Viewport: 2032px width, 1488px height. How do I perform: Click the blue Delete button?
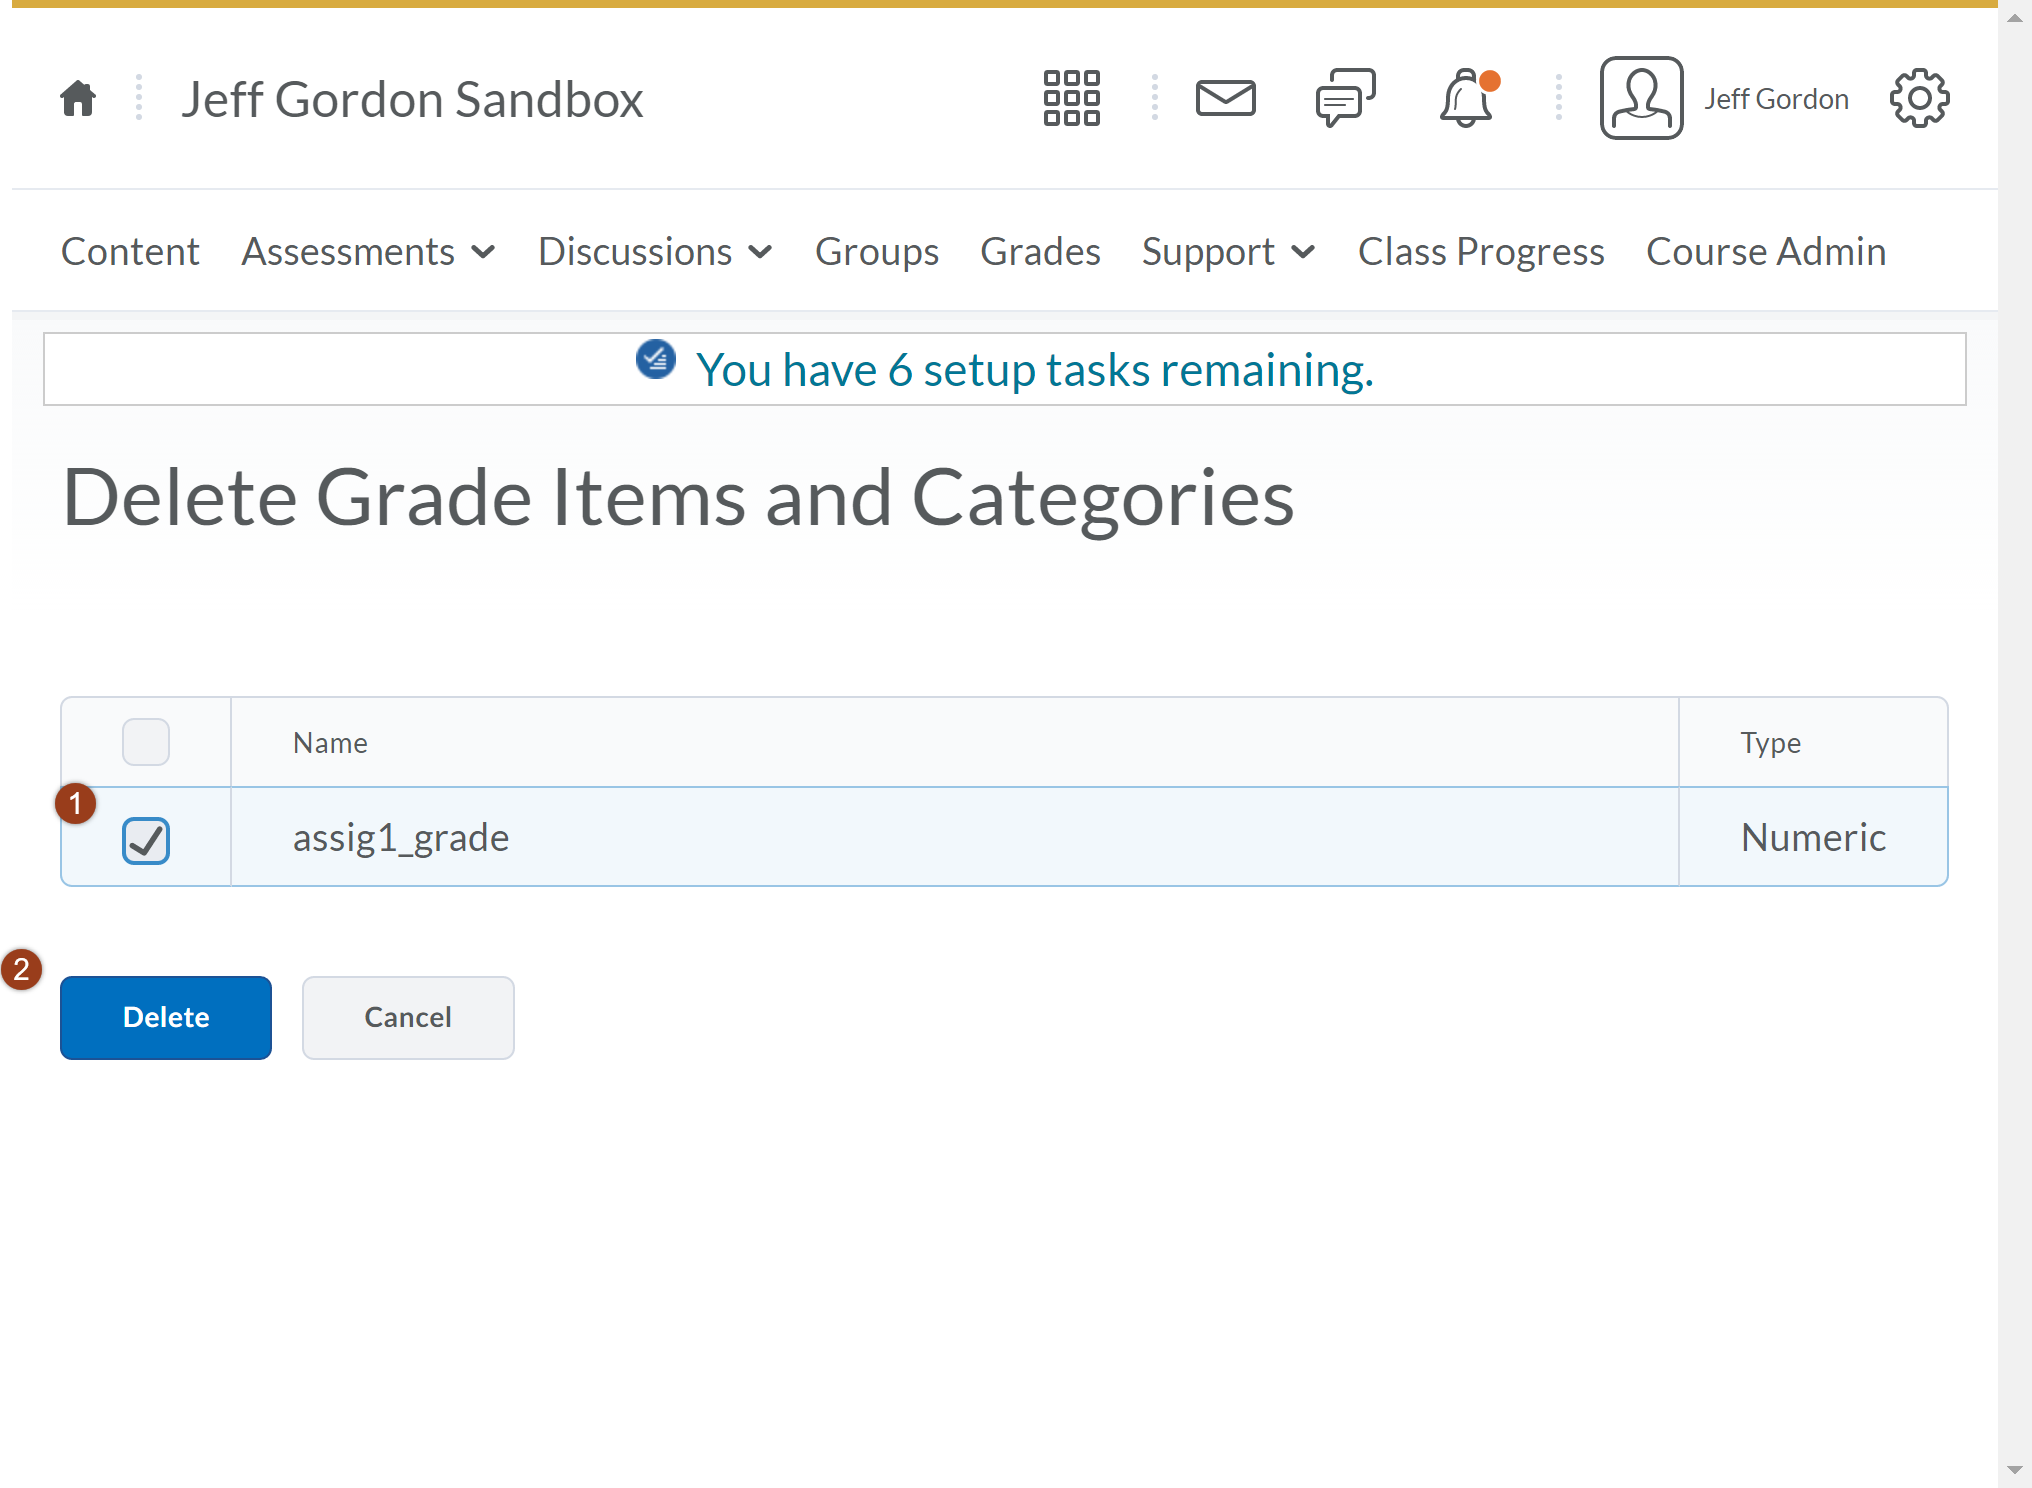point(166,1018)
